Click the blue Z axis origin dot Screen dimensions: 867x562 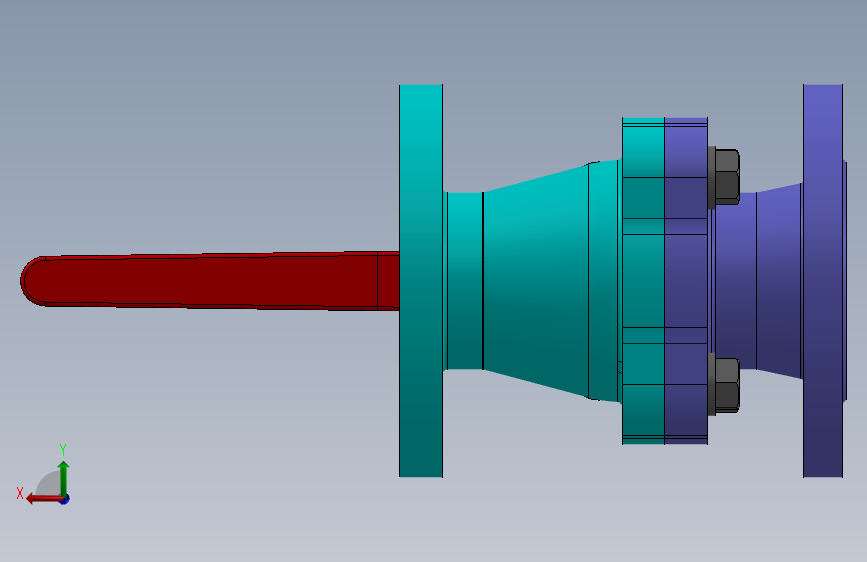click(65, 499)
